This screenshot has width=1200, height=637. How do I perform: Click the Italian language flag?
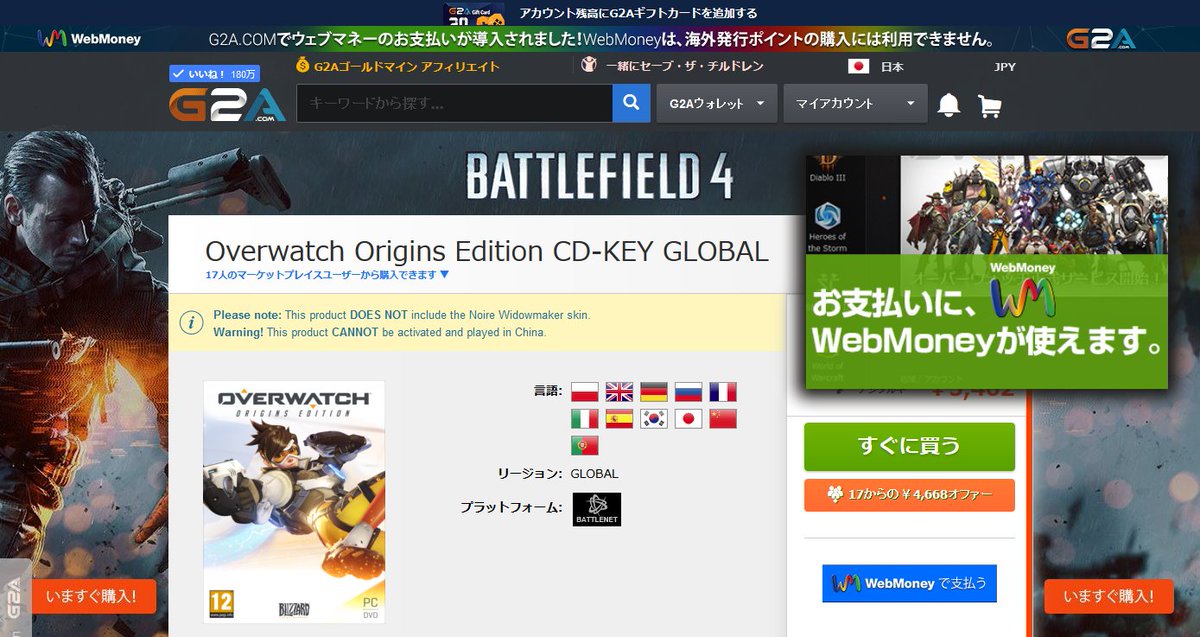[x=585, y=419]
